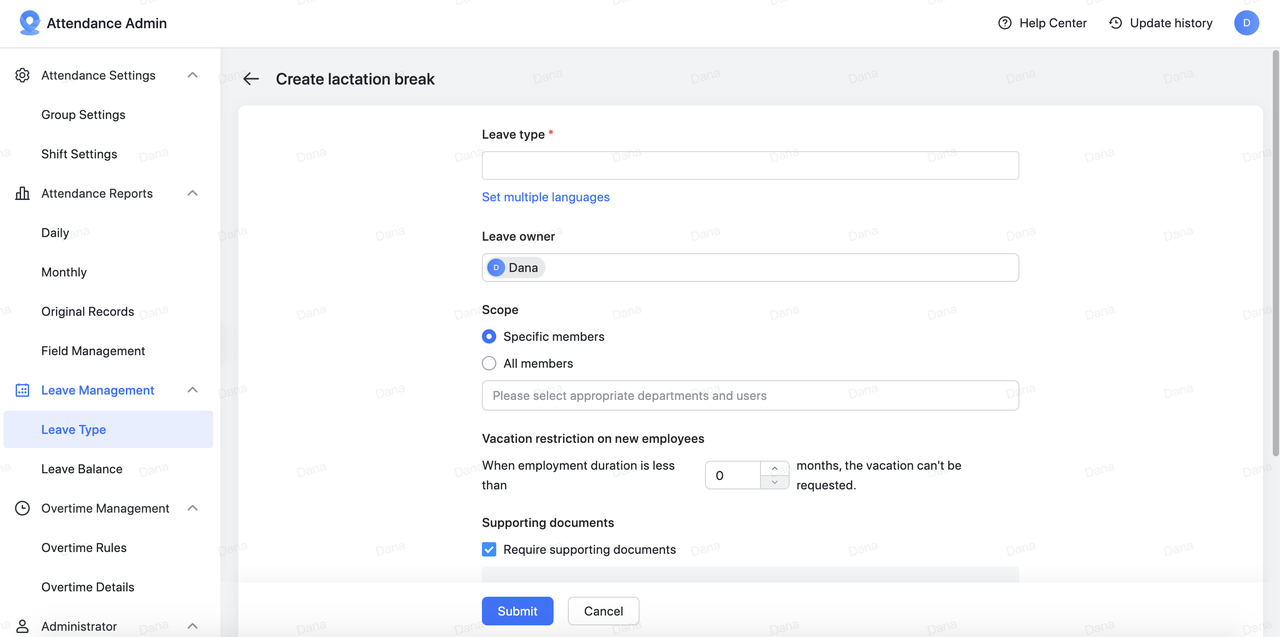
Task: Open Leave Balance in the sidebar
Action: [x=82, y=469]
